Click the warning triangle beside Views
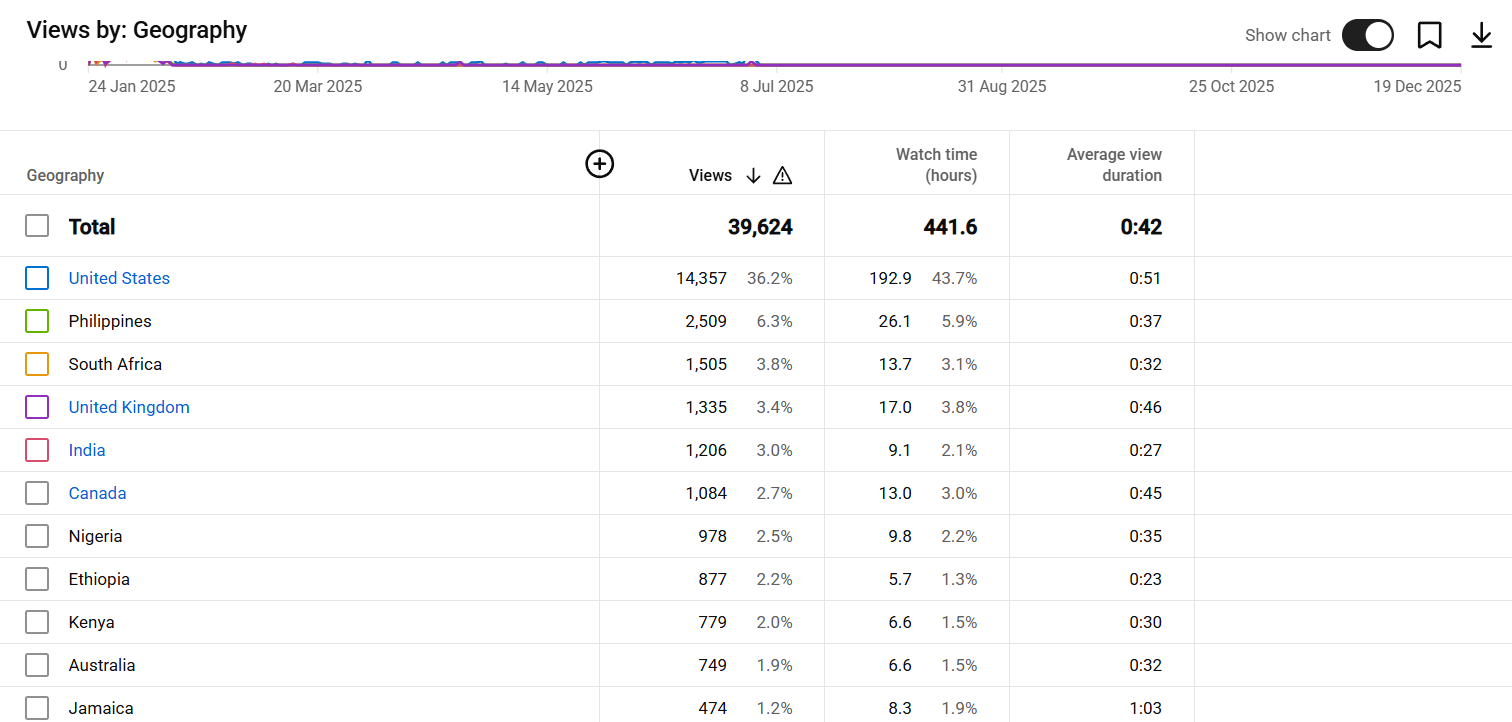Image resolution: width=1512 pixels, height=722 pixels. tap(782, 176)
